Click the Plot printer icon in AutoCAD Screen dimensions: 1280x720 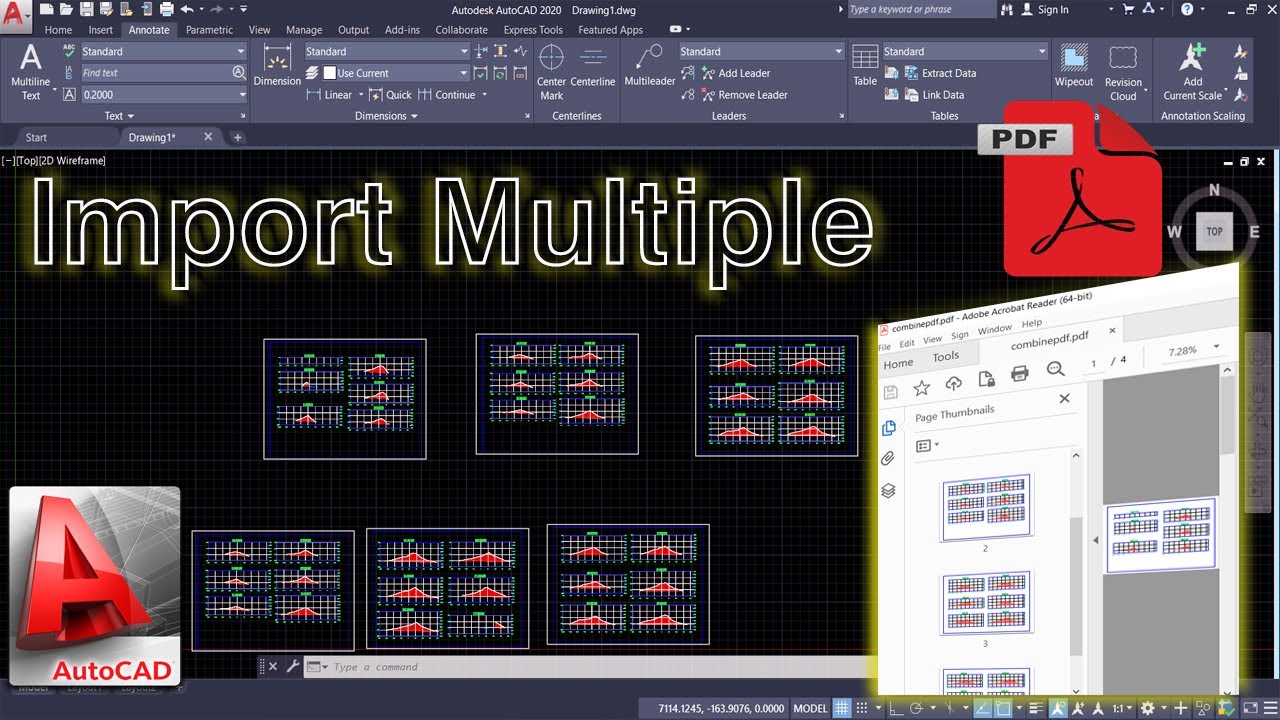click(165, 9)
